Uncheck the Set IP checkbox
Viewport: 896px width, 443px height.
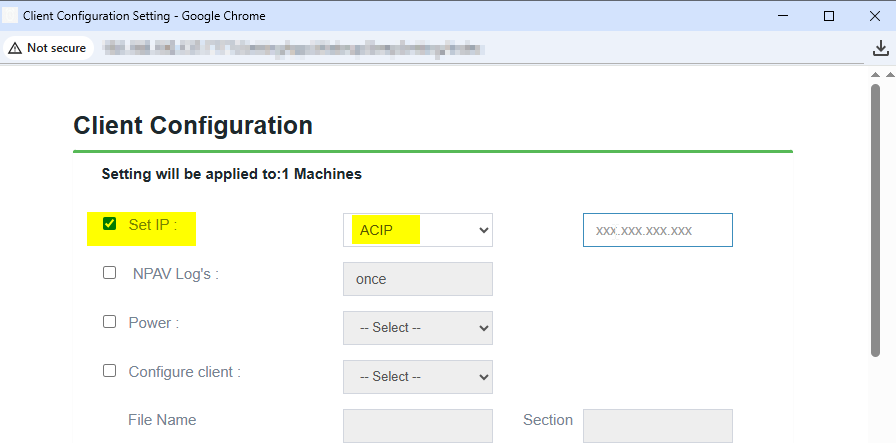[110, 224]
